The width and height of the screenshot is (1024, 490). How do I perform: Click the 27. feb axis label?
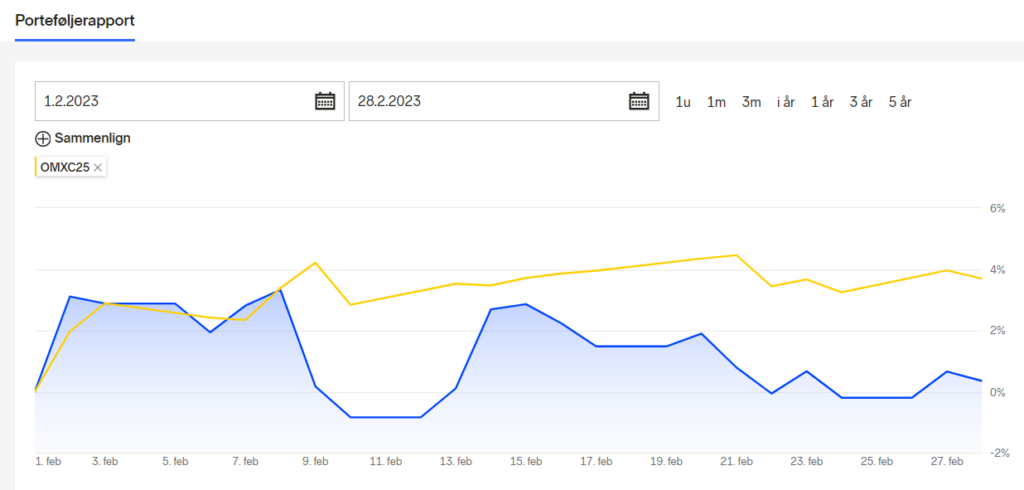947,461
